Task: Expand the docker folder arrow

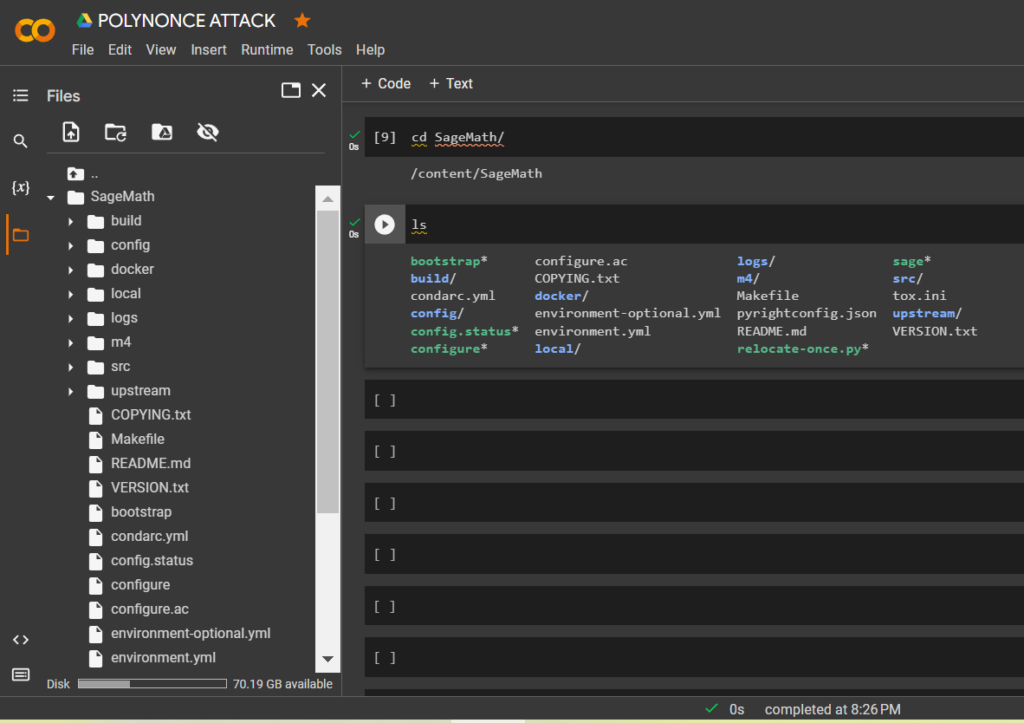Action: pyautogui.click(x=71, y=270)
